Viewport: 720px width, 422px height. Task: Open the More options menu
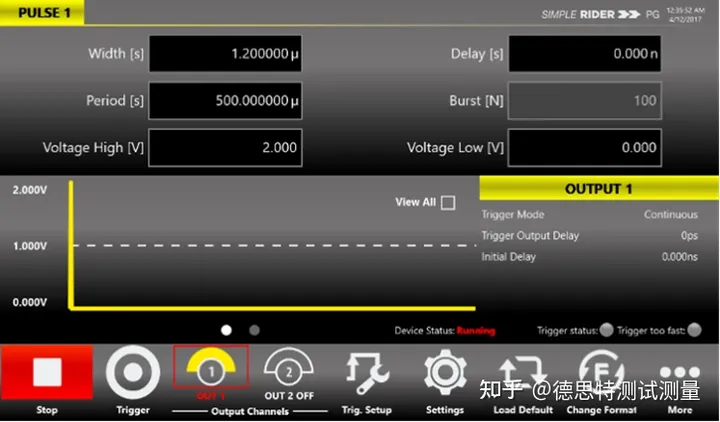pos(680,371)
